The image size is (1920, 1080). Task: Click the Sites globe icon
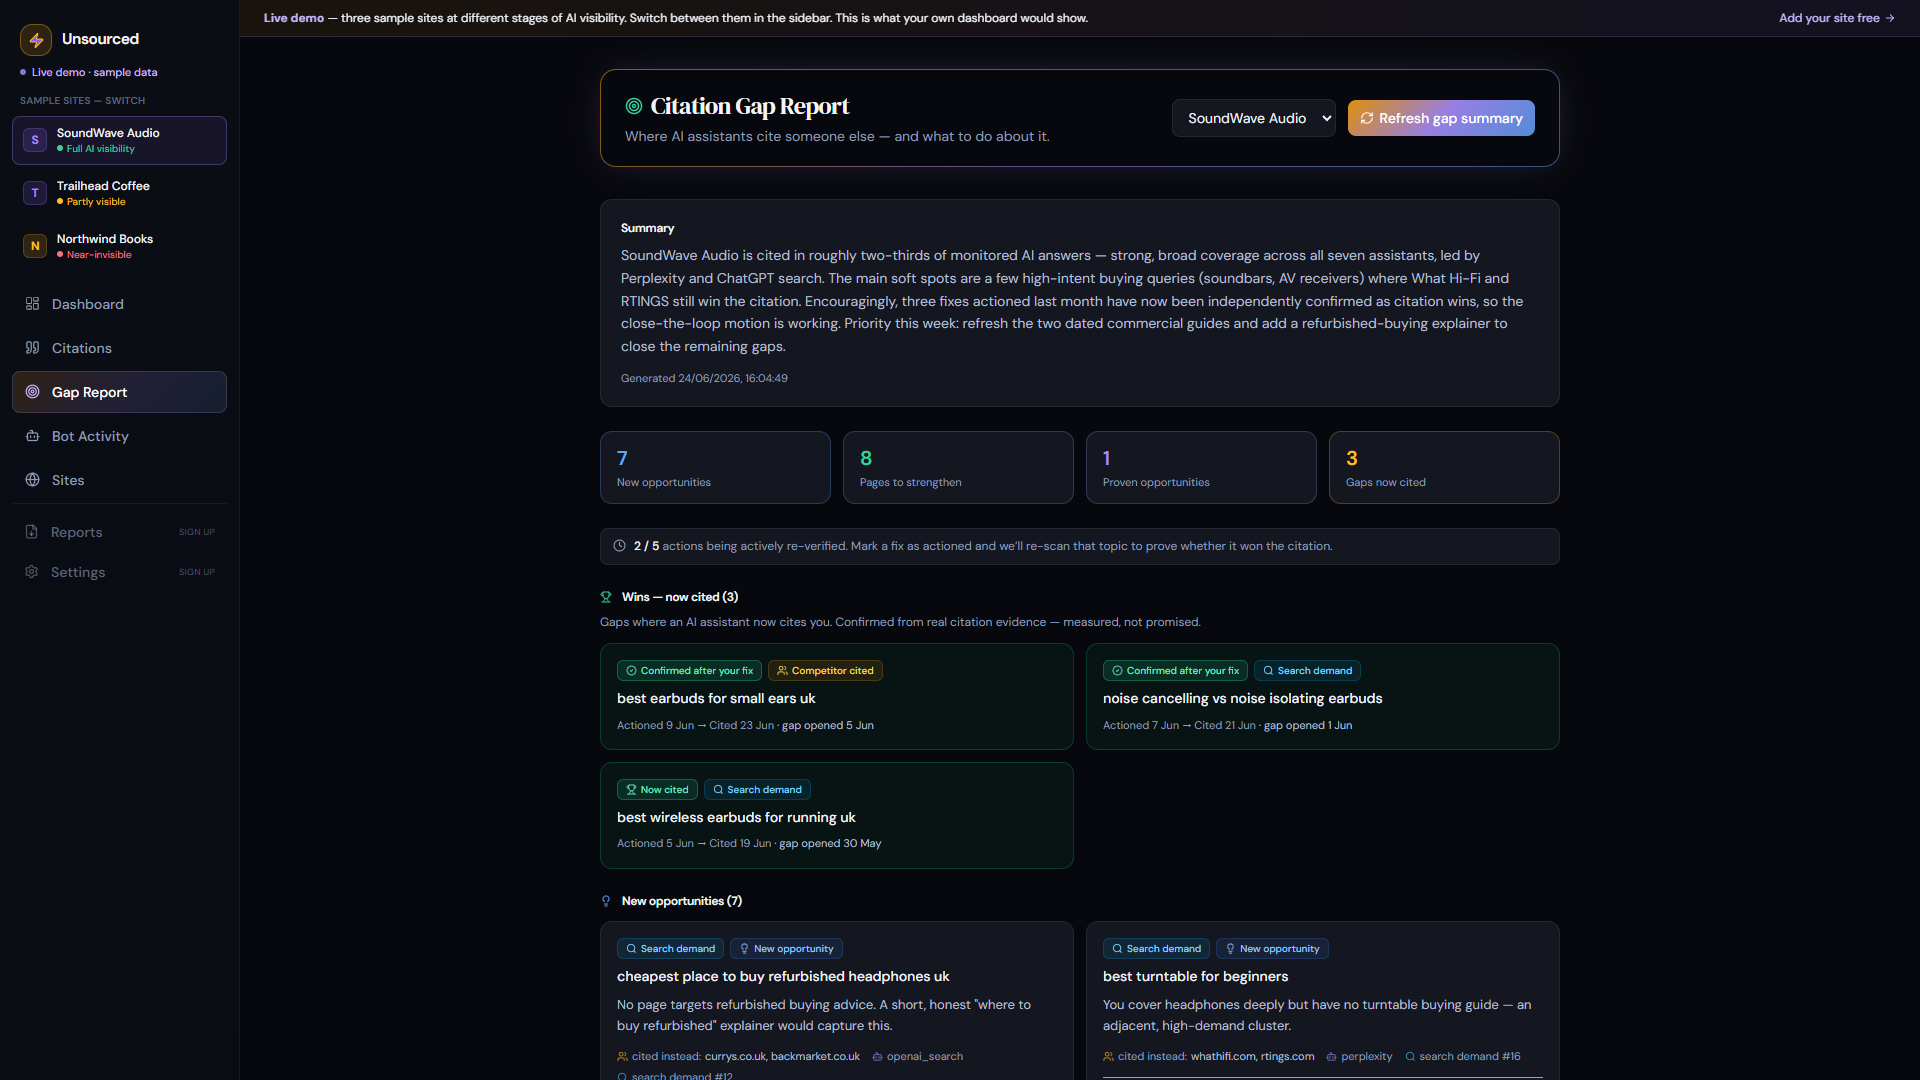[32, 480]
